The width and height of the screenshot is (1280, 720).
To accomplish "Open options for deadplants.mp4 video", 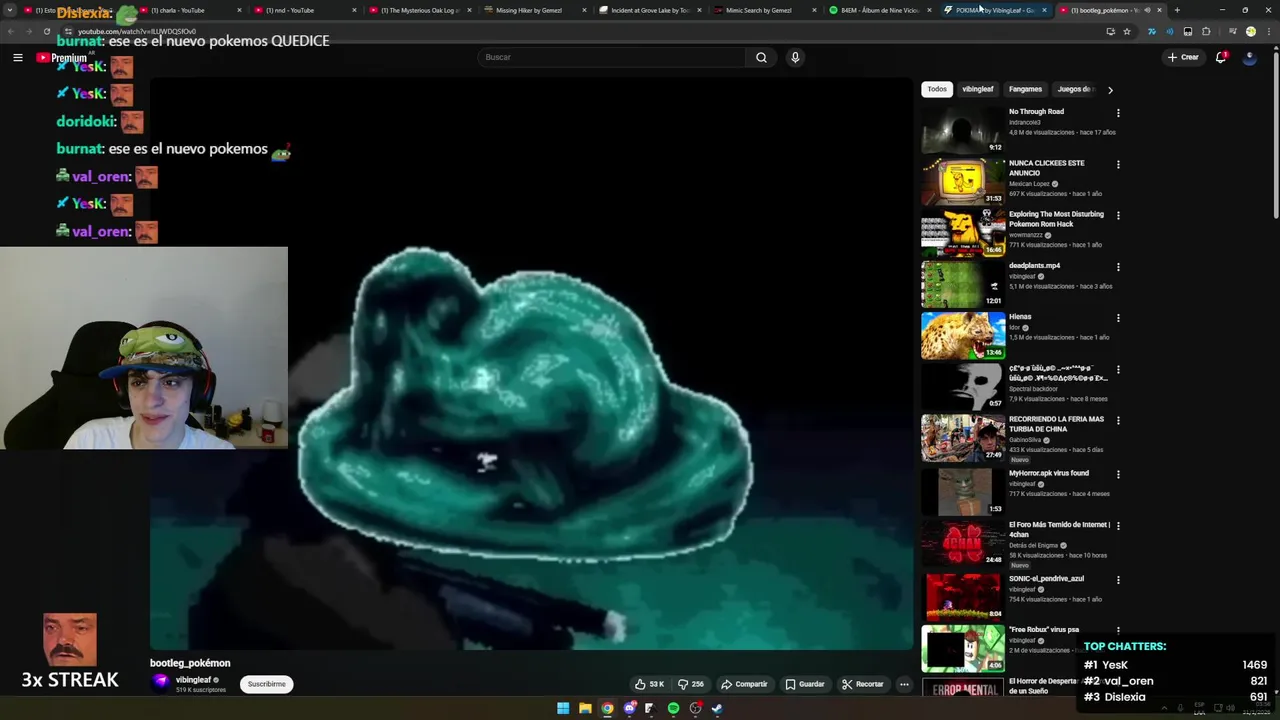I will point(1118,267).
